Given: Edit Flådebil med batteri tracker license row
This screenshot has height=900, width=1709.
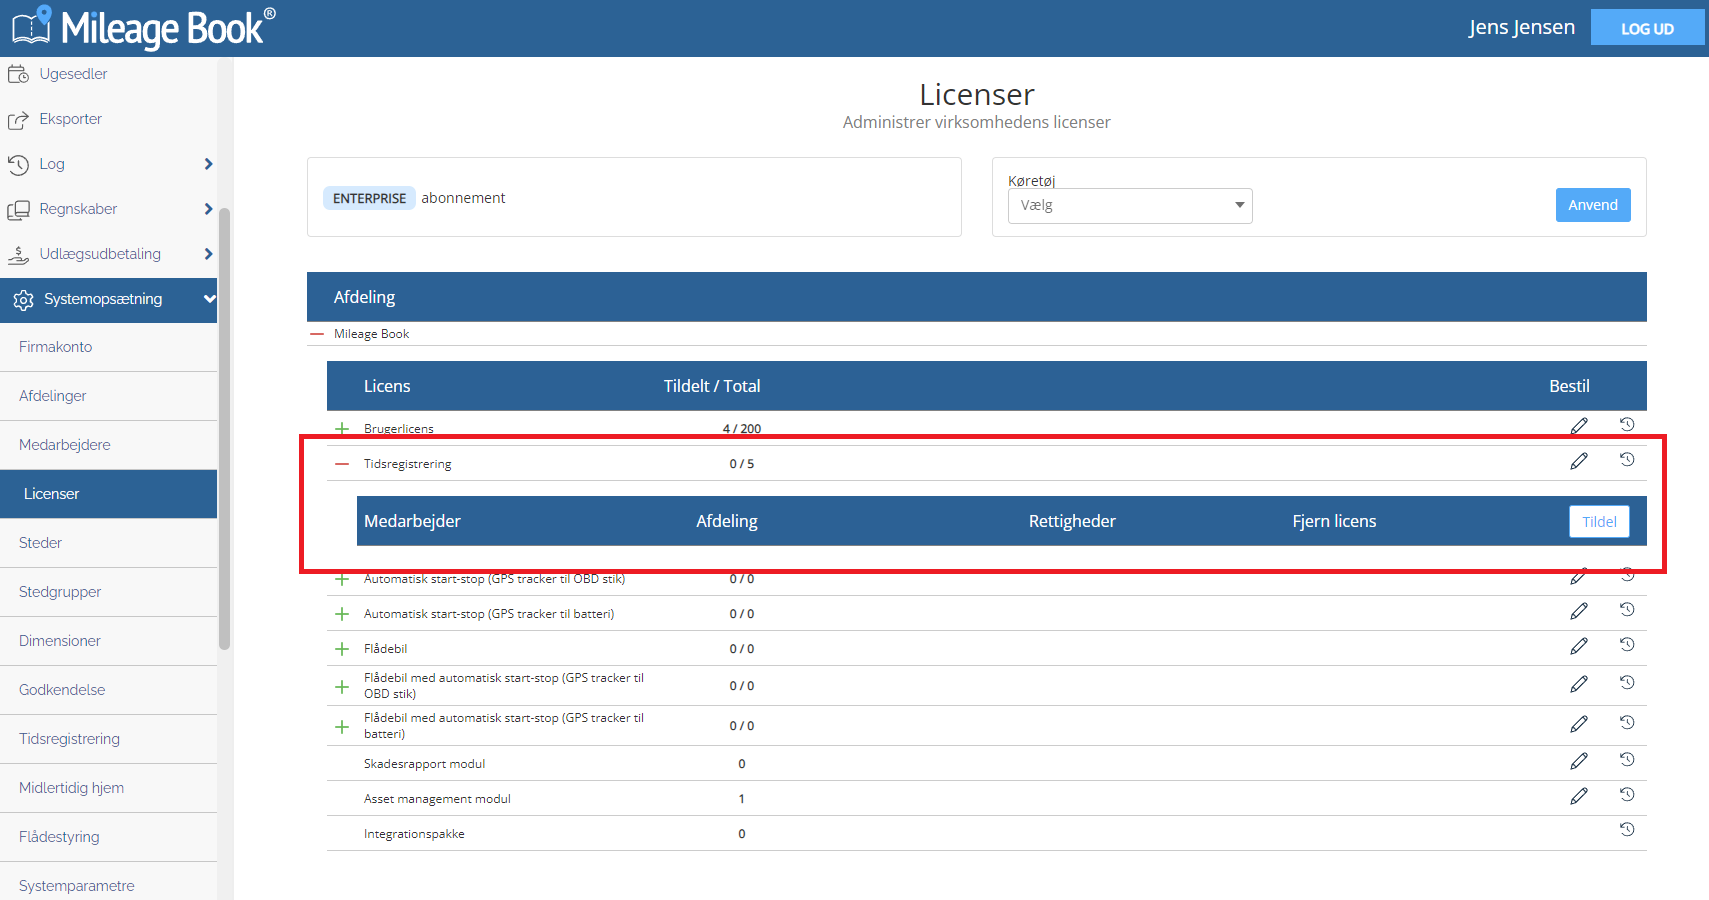Looking at the screenshot, I should click(x=1579, y=724).
